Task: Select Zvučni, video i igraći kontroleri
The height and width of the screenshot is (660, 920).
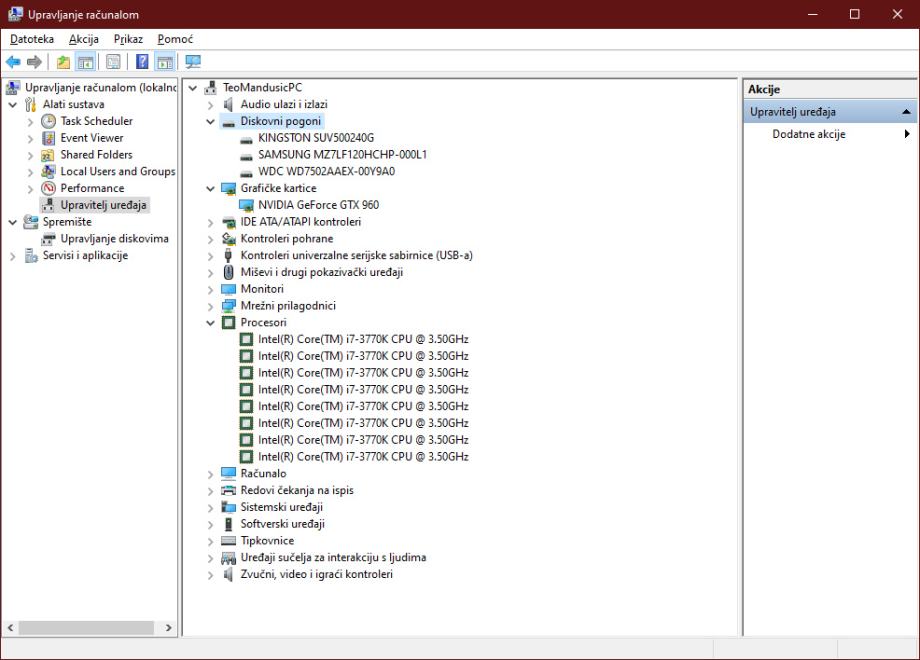Action: pyautogui.click(x=316, y=574)
